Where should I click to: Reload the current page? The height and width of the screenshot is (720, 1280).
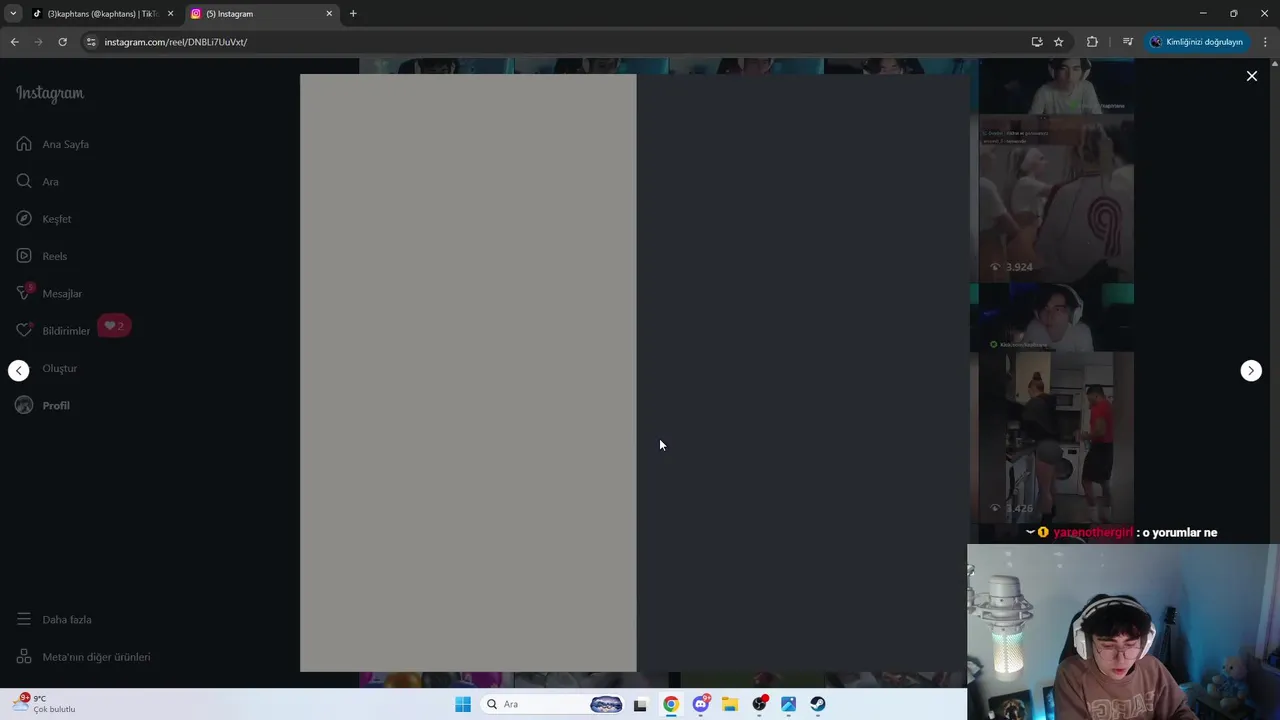62,42
